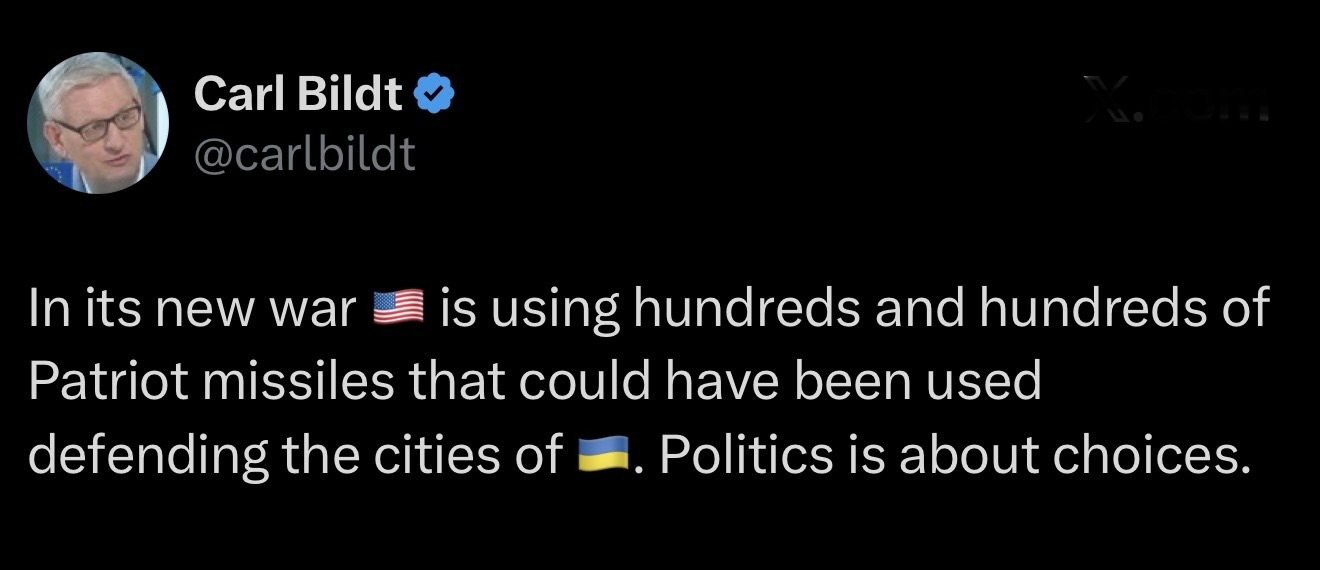Open the @carlbildt handle link
This screenshot has width=1320, height=570.
pos(304,154)
